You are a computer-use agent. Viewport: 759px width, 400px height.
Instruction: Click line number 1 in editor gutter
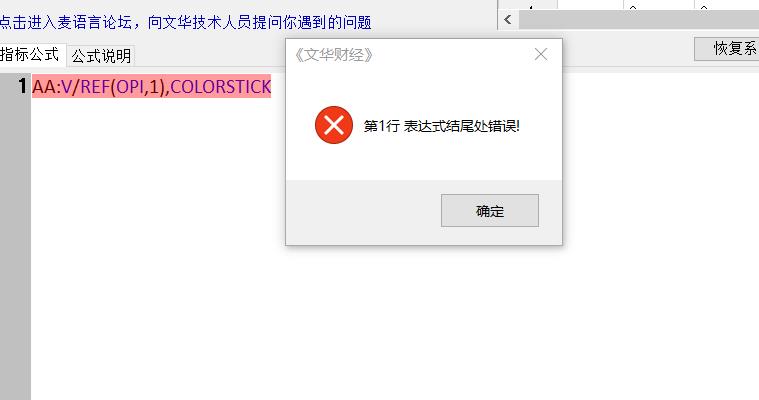[23, 86]
